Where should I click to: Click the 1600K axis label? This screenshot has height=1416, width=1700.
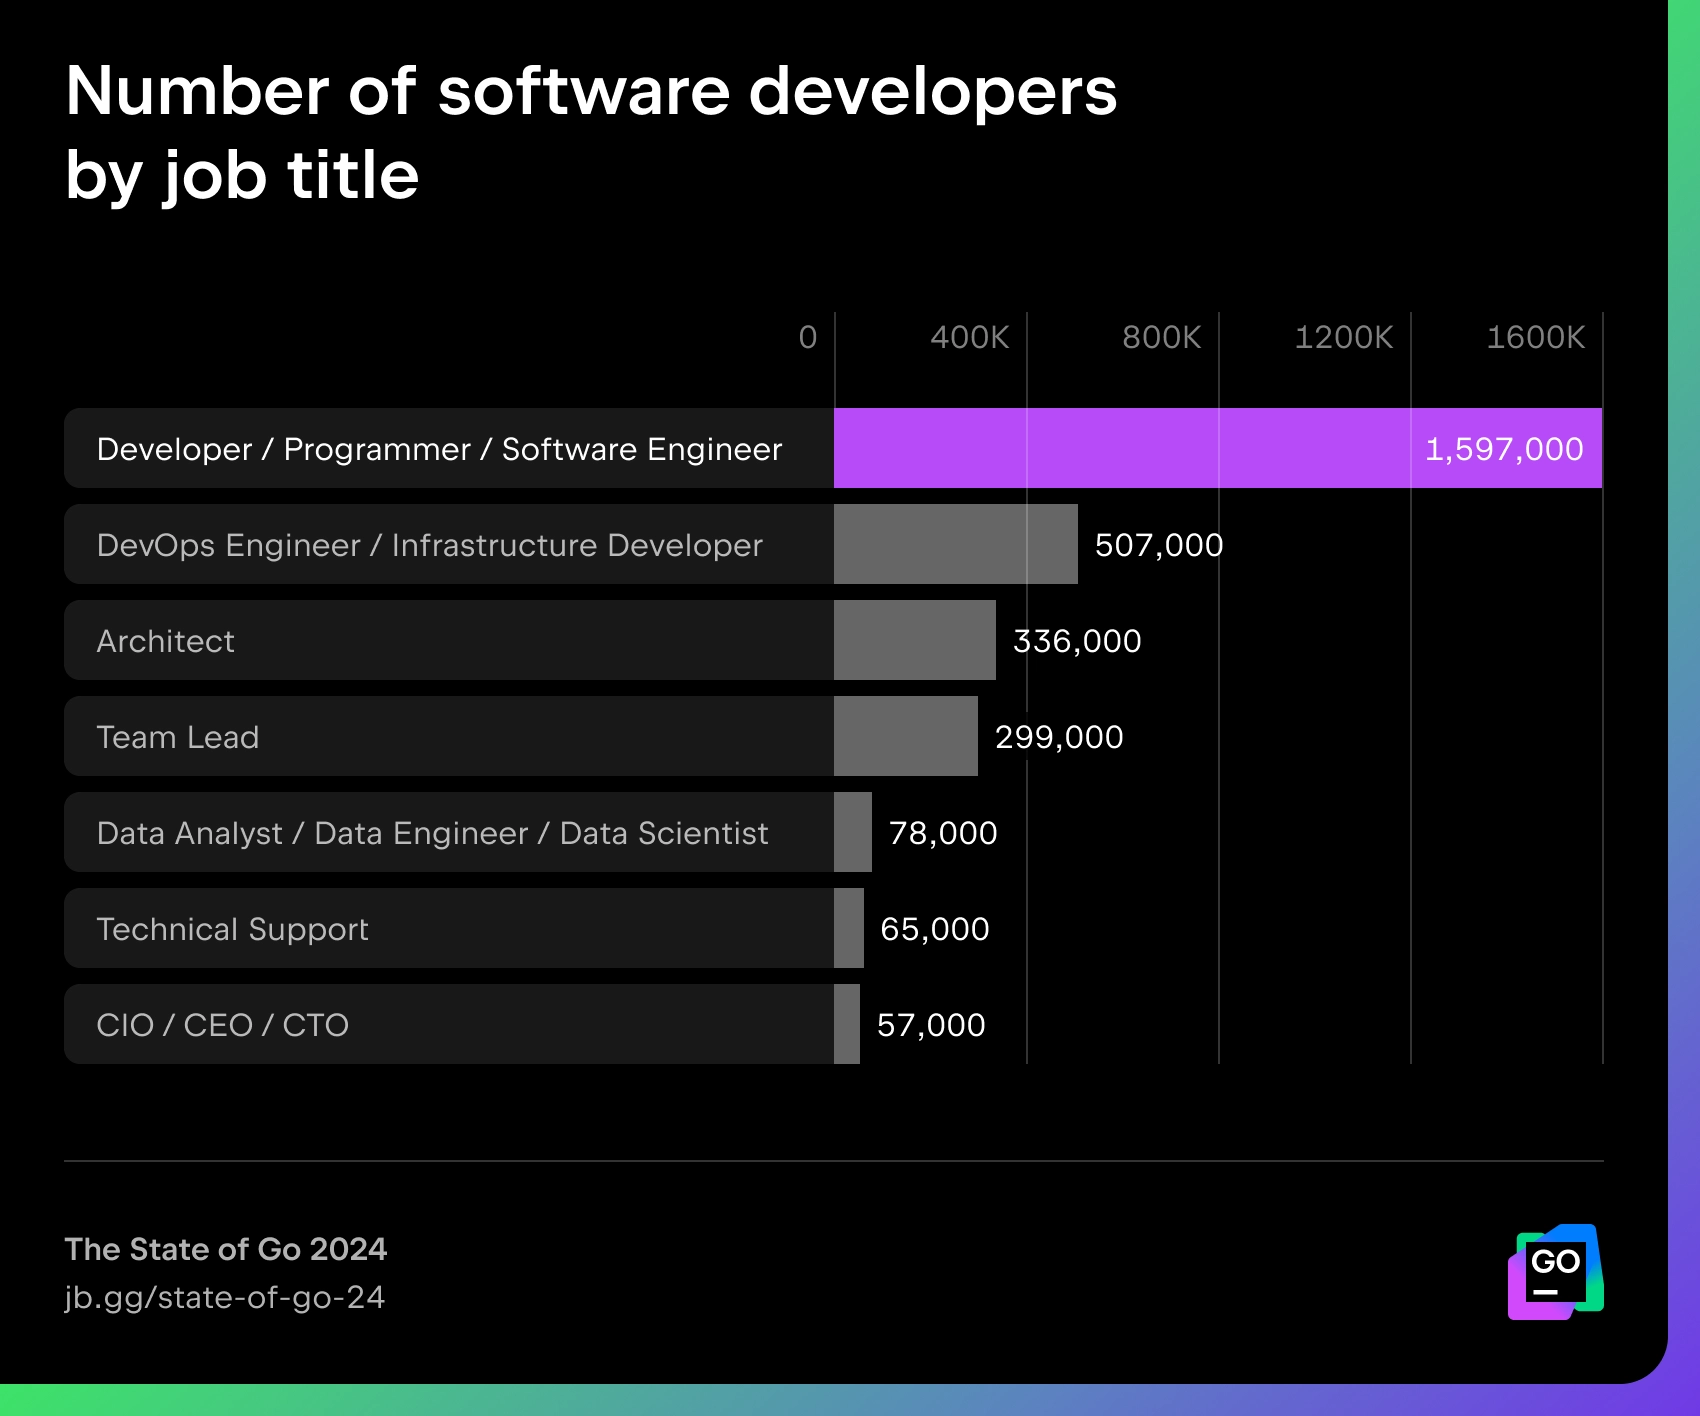1536,337
